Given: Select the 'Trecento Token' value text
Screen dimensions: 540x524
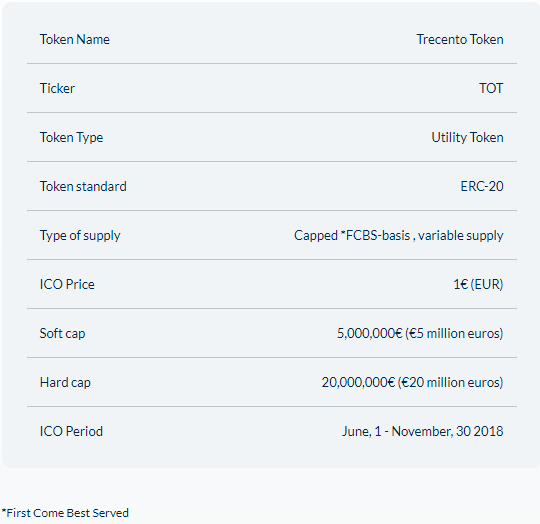Looking at the screenshot, I should coord(460,39).
